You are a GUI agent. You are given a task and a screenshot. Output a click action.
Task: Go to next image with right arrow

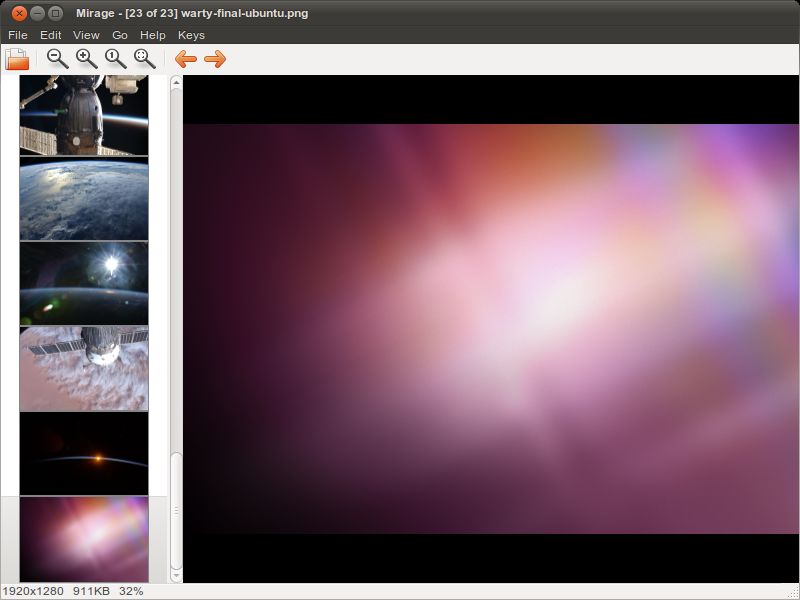pos(215,59)
